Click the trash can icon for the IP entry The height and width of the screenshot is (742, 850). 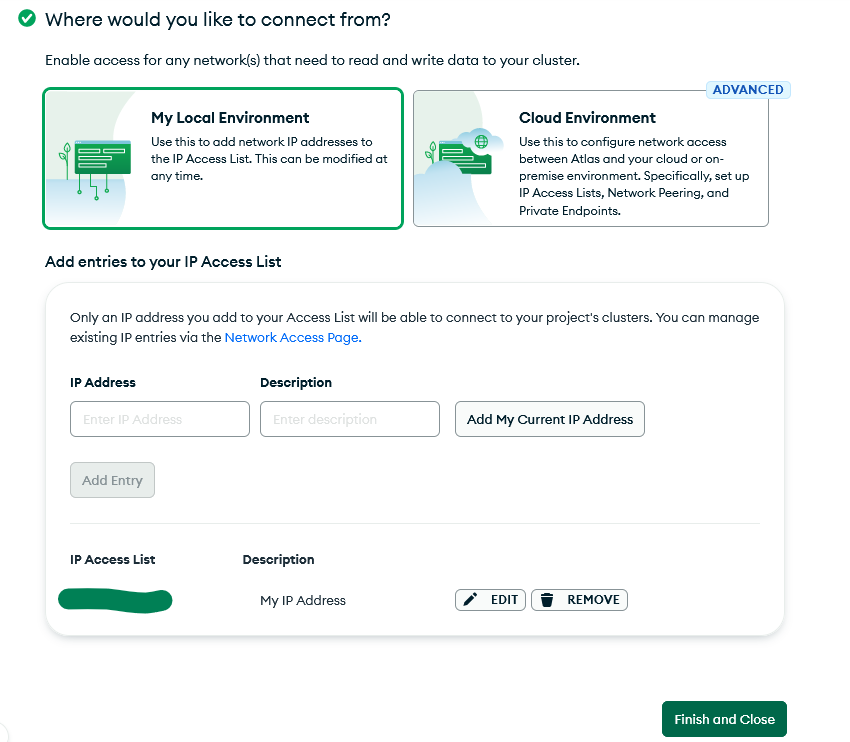point(547,600)
